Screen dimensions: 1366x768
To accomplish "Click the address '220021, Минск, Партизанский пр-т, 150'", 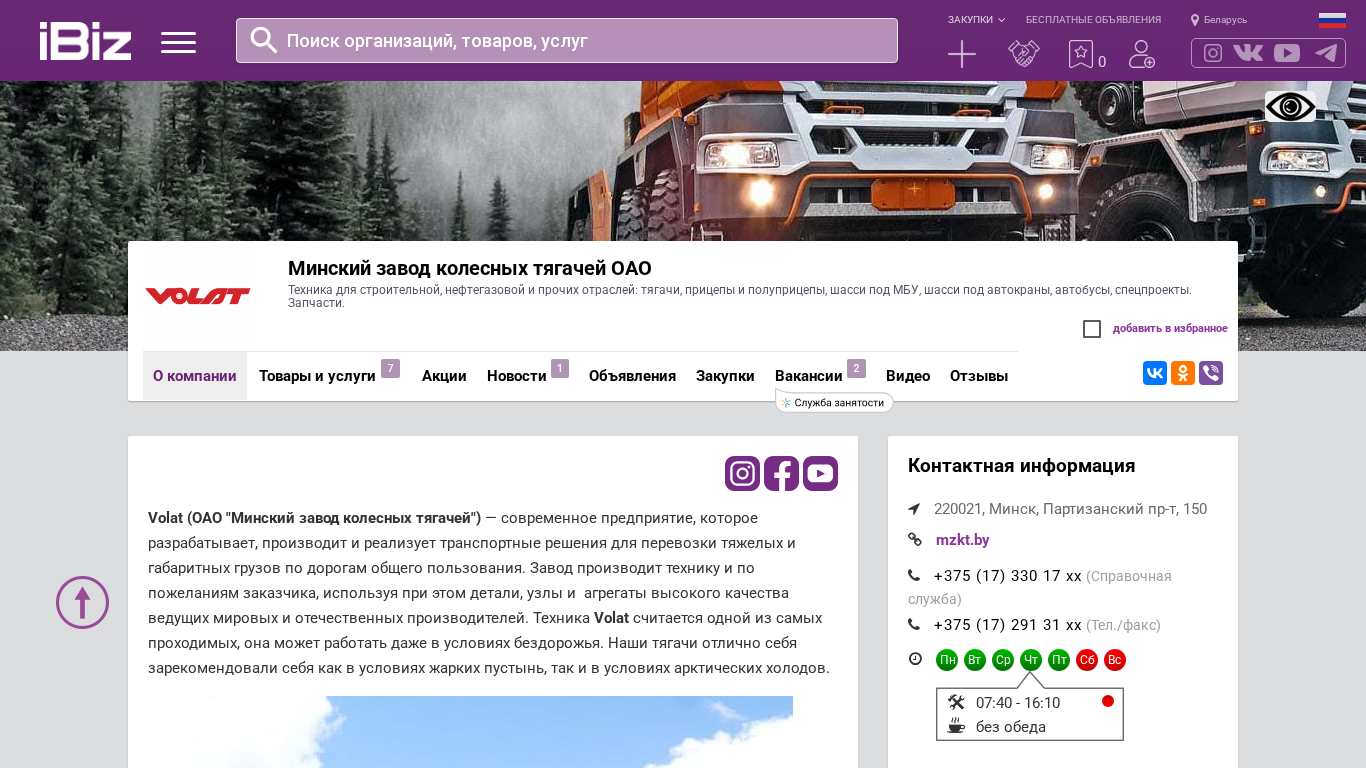I will [1070, 509].
